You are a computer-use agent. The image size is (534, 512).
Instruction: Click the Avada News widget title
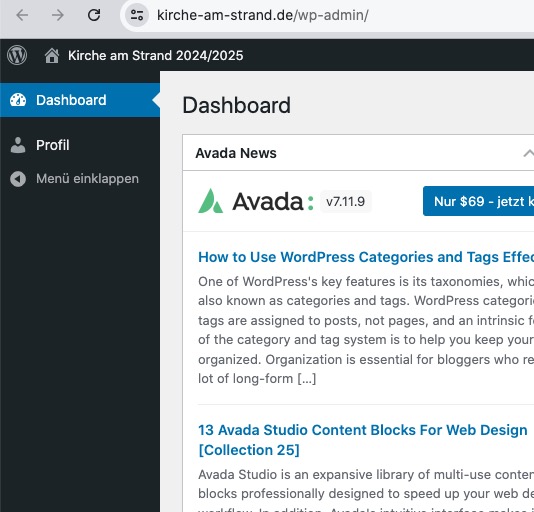pos(236,153)
